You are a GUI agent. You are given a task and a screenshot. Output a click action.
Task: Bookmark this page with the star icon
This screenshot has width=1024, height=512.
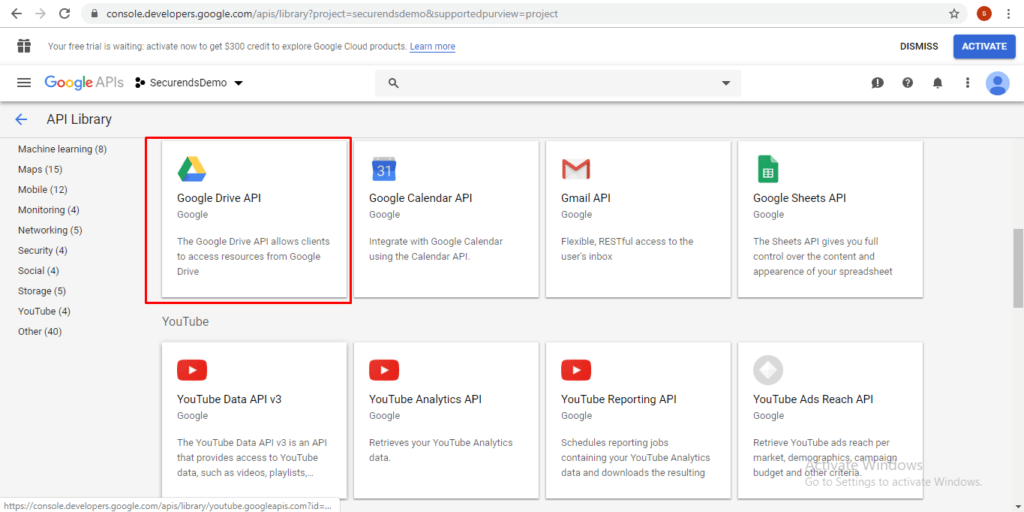(x=954, y=14)
